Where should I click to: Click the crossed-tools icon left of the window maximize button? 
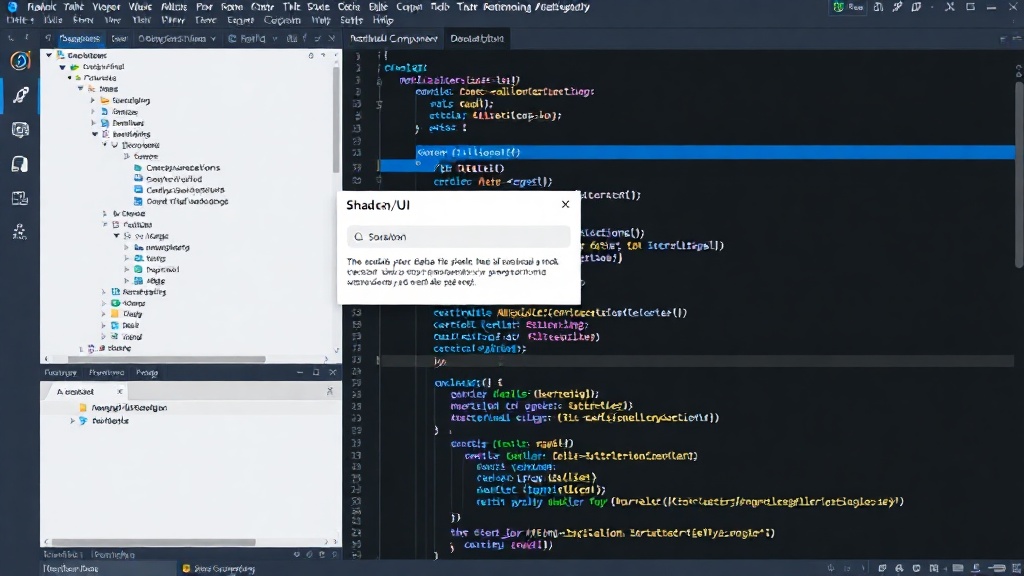pyautogui.click(x=950, y=7)
